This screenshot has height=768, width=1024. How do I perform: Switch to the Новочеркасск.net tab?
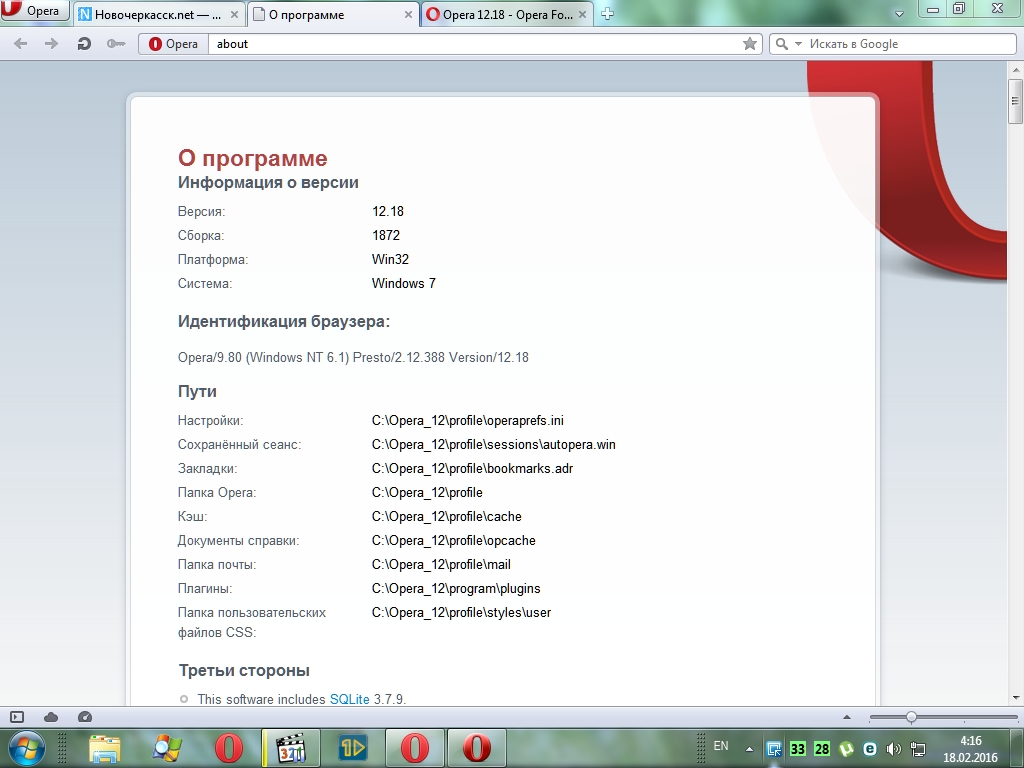(159, 14)
